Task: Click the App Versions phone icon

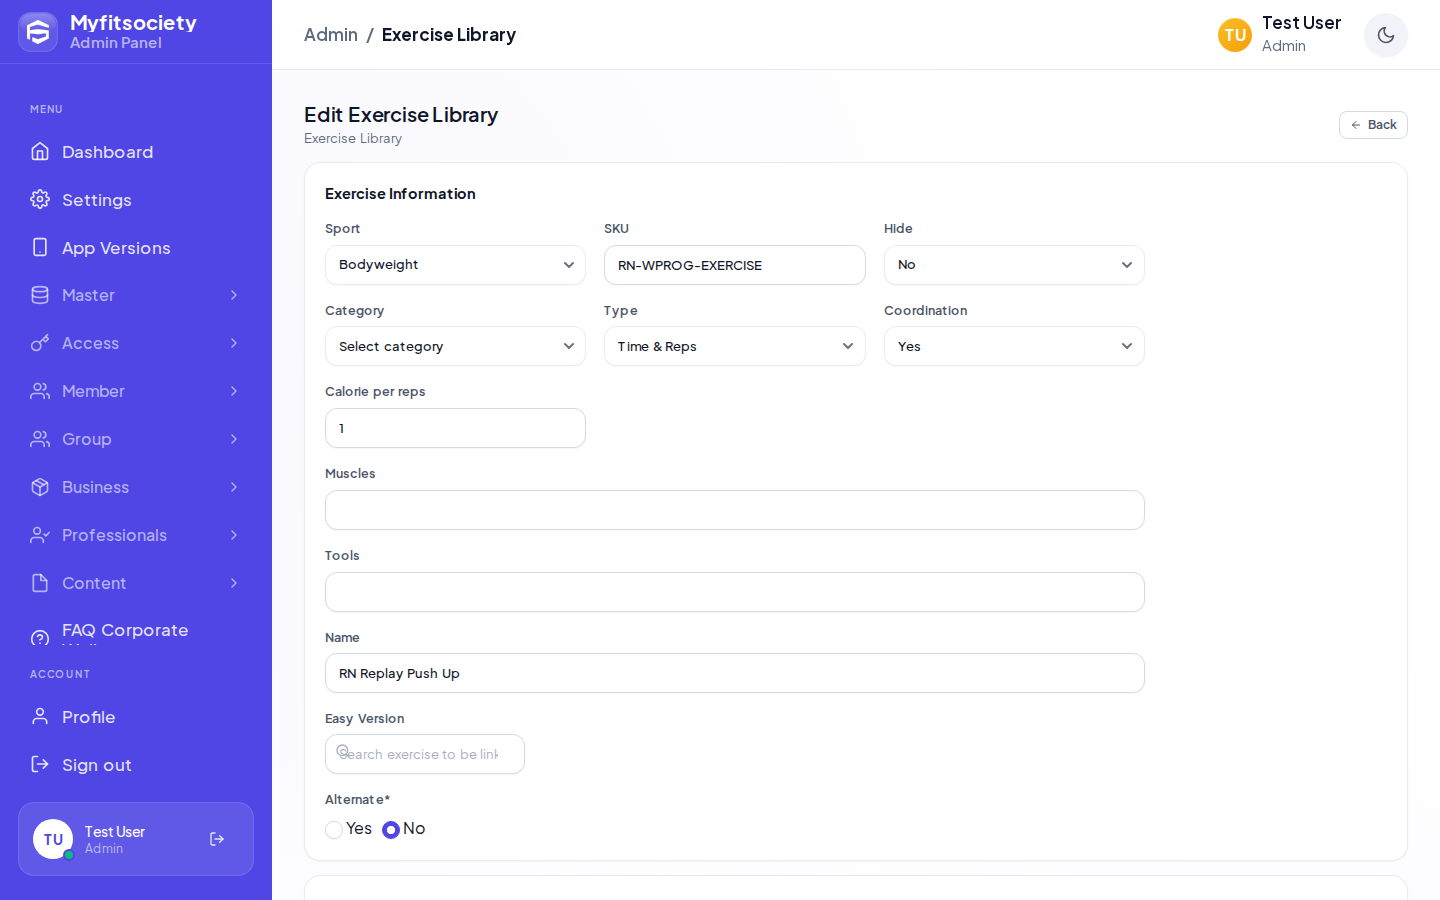Action: (40, 248)
